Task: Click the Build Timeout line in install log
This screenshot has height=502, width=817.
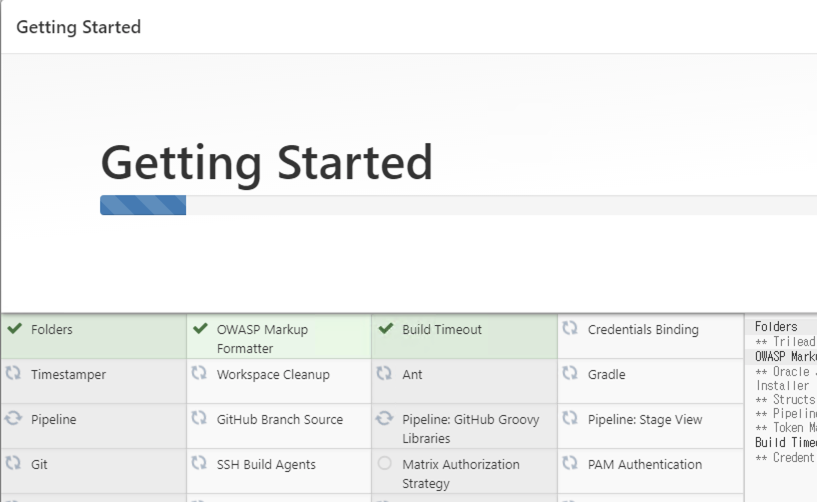Action: 786,443
